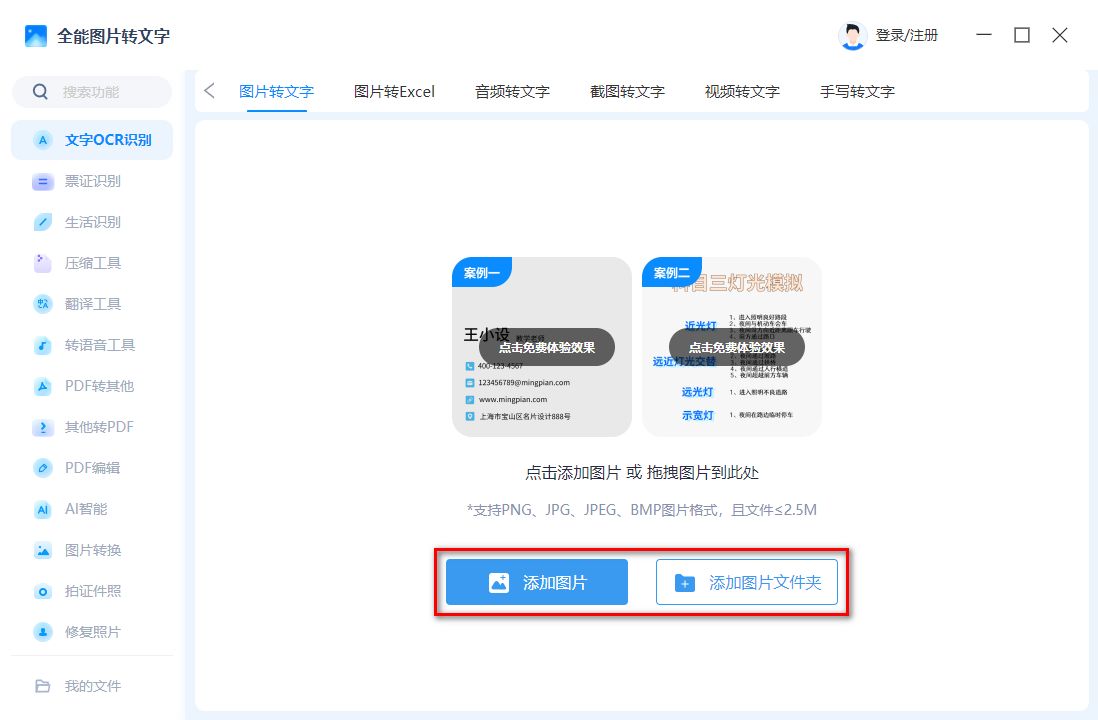Click the 添加图片文件夹 button
The width and height of the screenshot is (1098, 720).
(747, 582)
